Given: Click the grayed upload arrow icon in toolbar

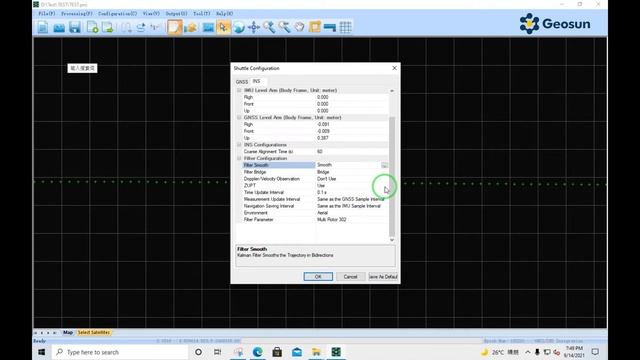Looking at the screenshot, I should [141, 27].
